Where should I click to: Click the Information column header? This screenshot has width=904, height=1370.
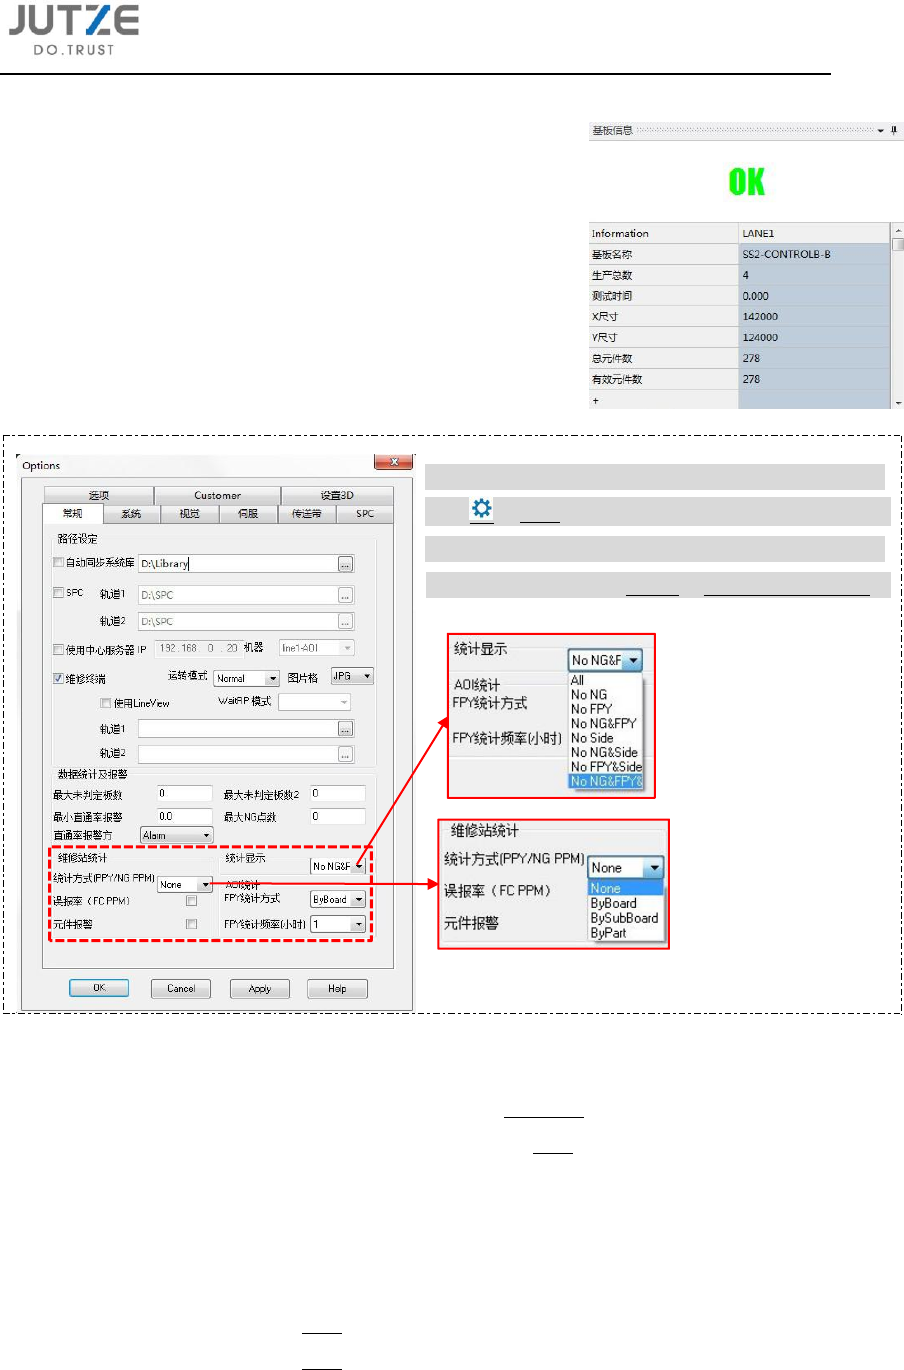tap(663, 233)
